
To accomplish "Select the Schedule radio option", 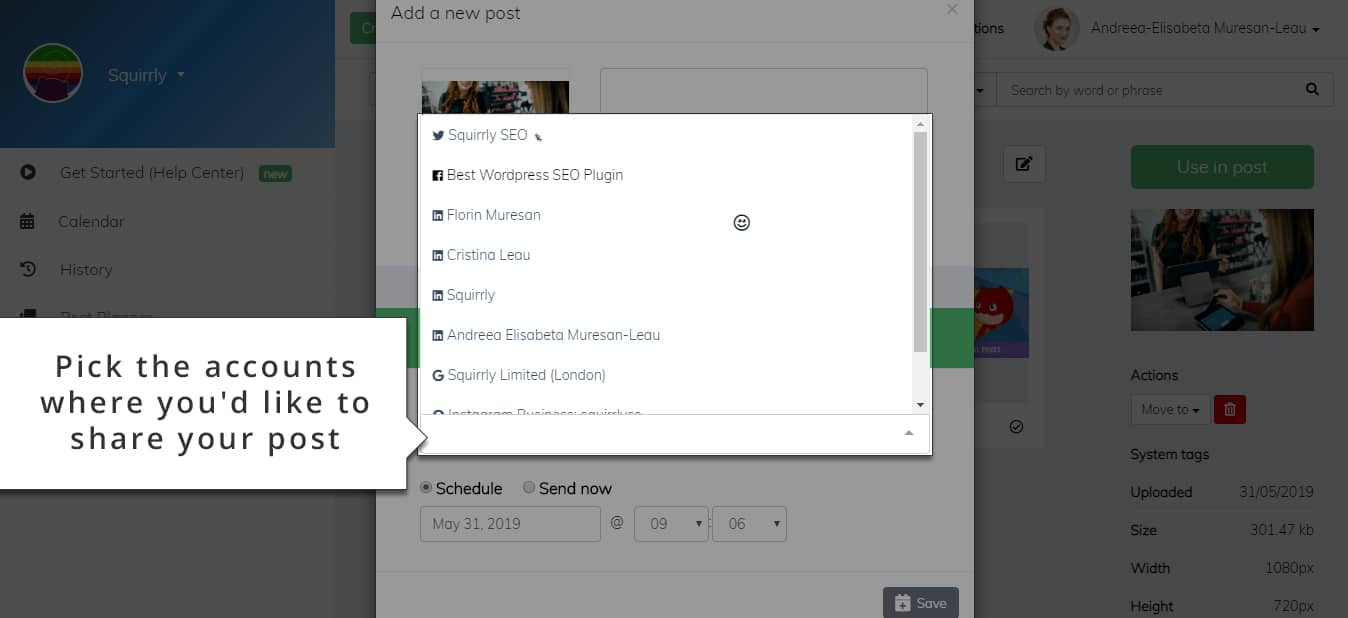I will coord(426,488).
